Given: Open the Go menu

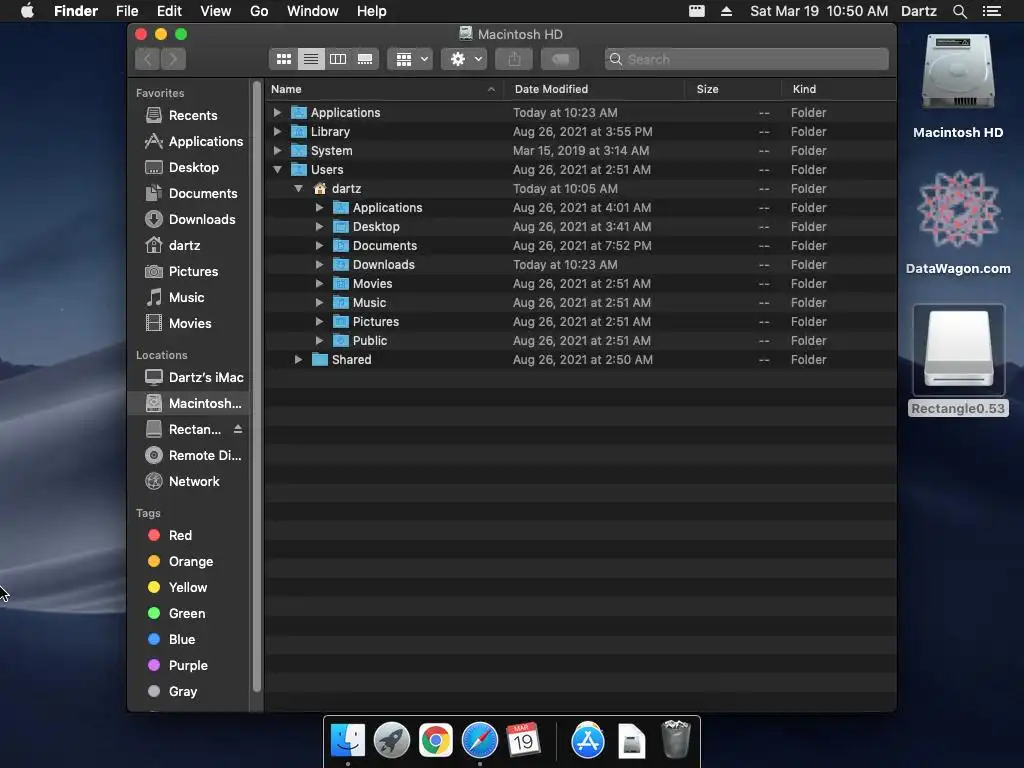Looking at the screenshot, I should pos(259,11).
